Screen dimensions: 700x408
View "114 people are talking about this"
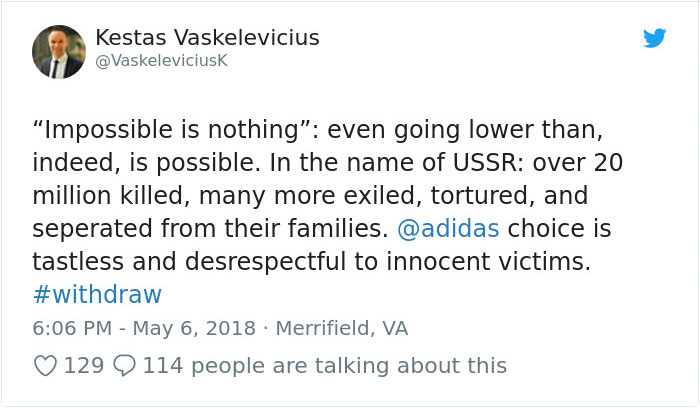coord(324,366)
